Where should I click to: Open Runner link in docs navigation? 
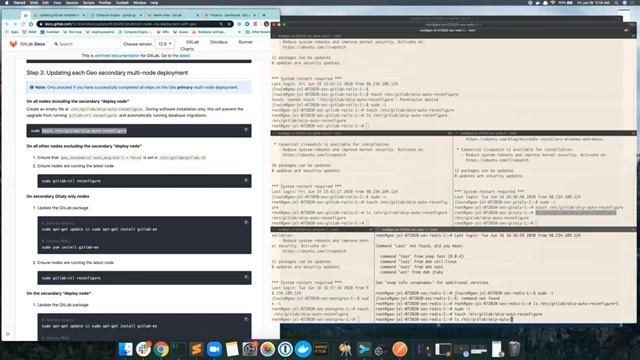pos(246,42)
